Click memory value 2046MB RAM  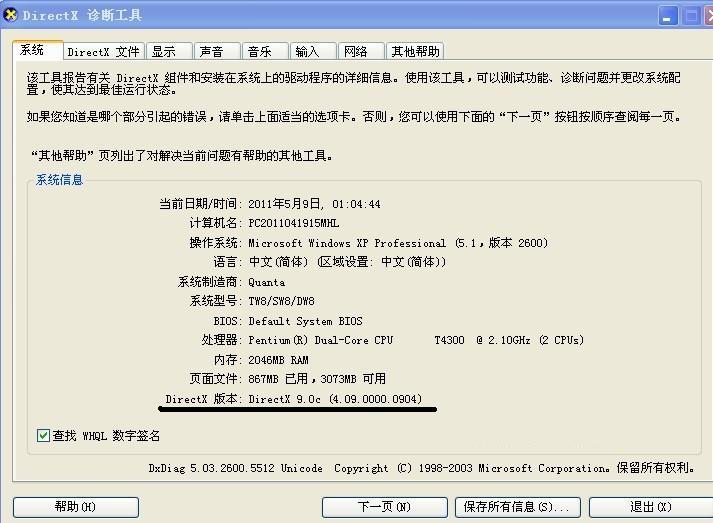278,360
